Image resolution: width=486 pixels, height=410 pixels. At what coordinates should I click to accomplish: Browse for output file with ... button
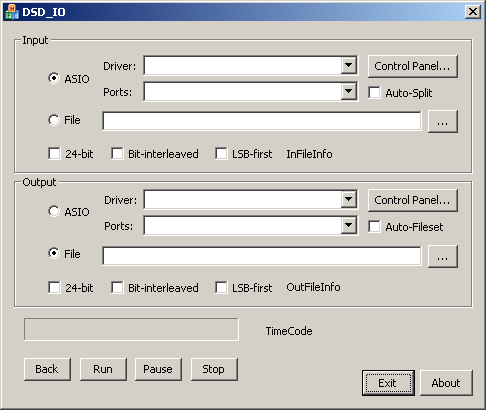pyautogui.click(x=443, y=256)
